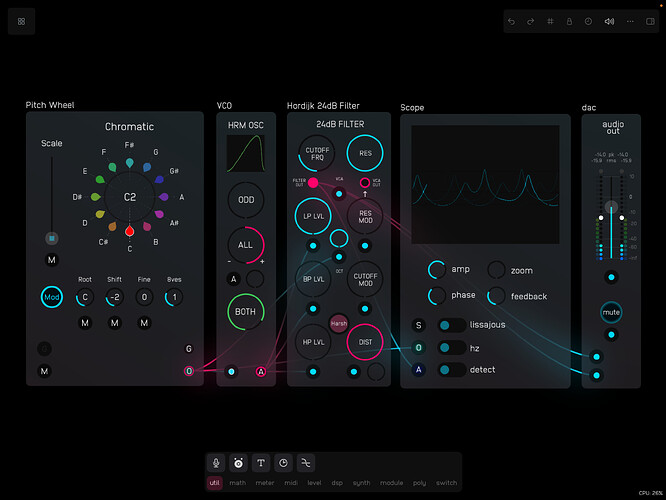The image size is (666, 500).
Task: Toggle the grid hash icon
Action: click(x=550, y=21)
